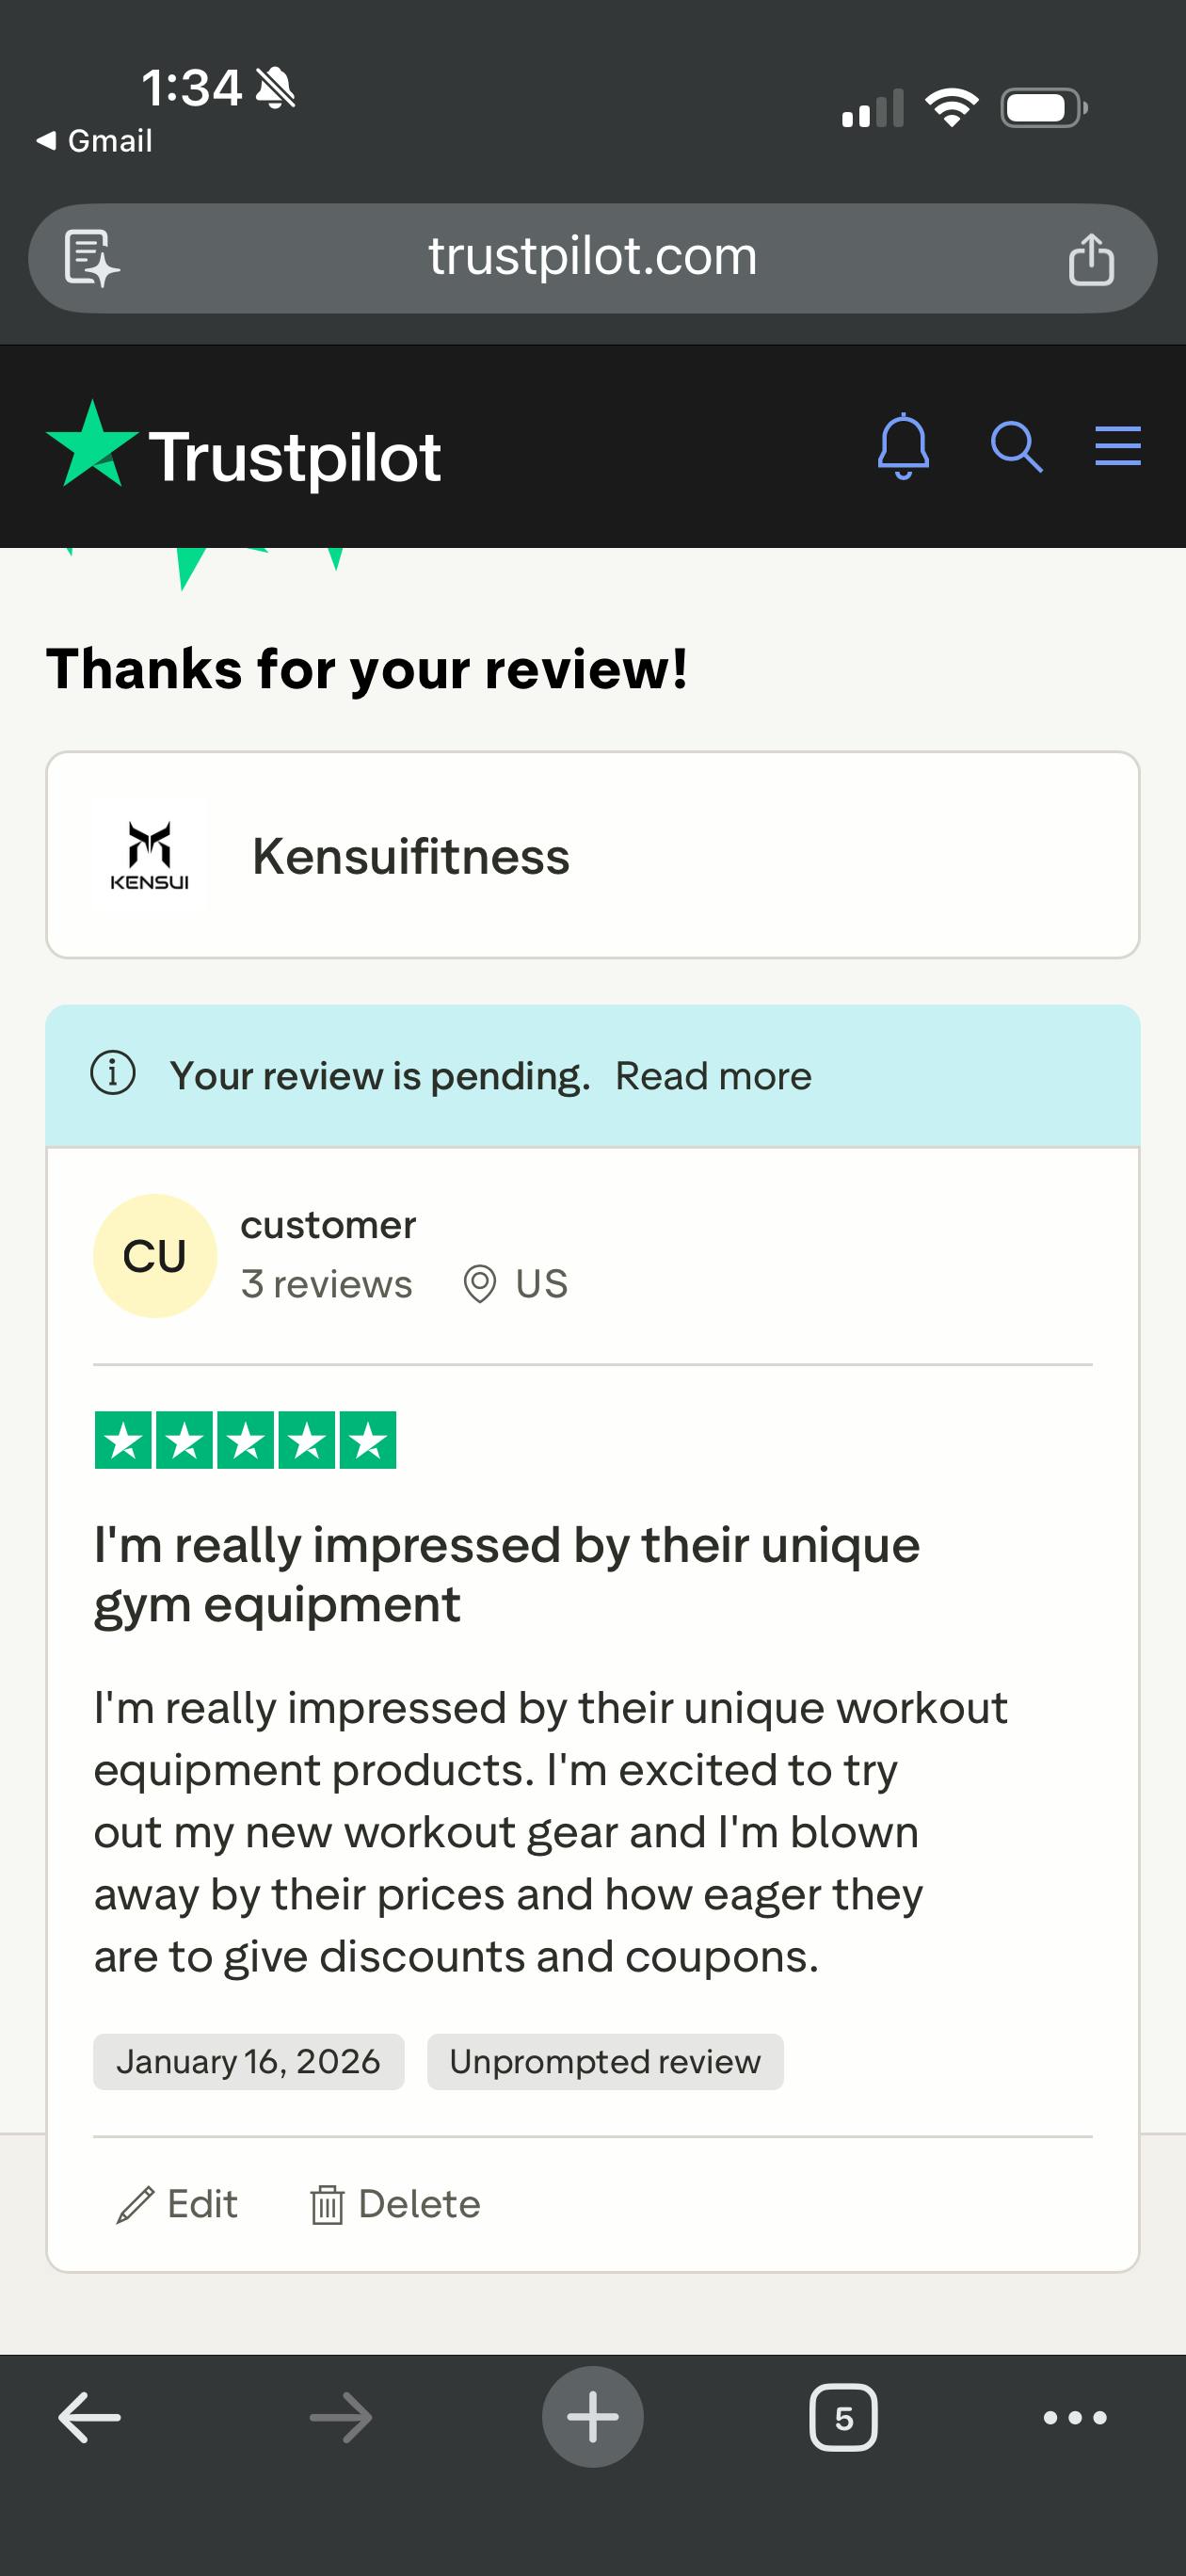Image resolution: width=1186 pixels, height=2576 pixels.
Task: Tap the Trustpilot logo
Action: pos(244,455)
